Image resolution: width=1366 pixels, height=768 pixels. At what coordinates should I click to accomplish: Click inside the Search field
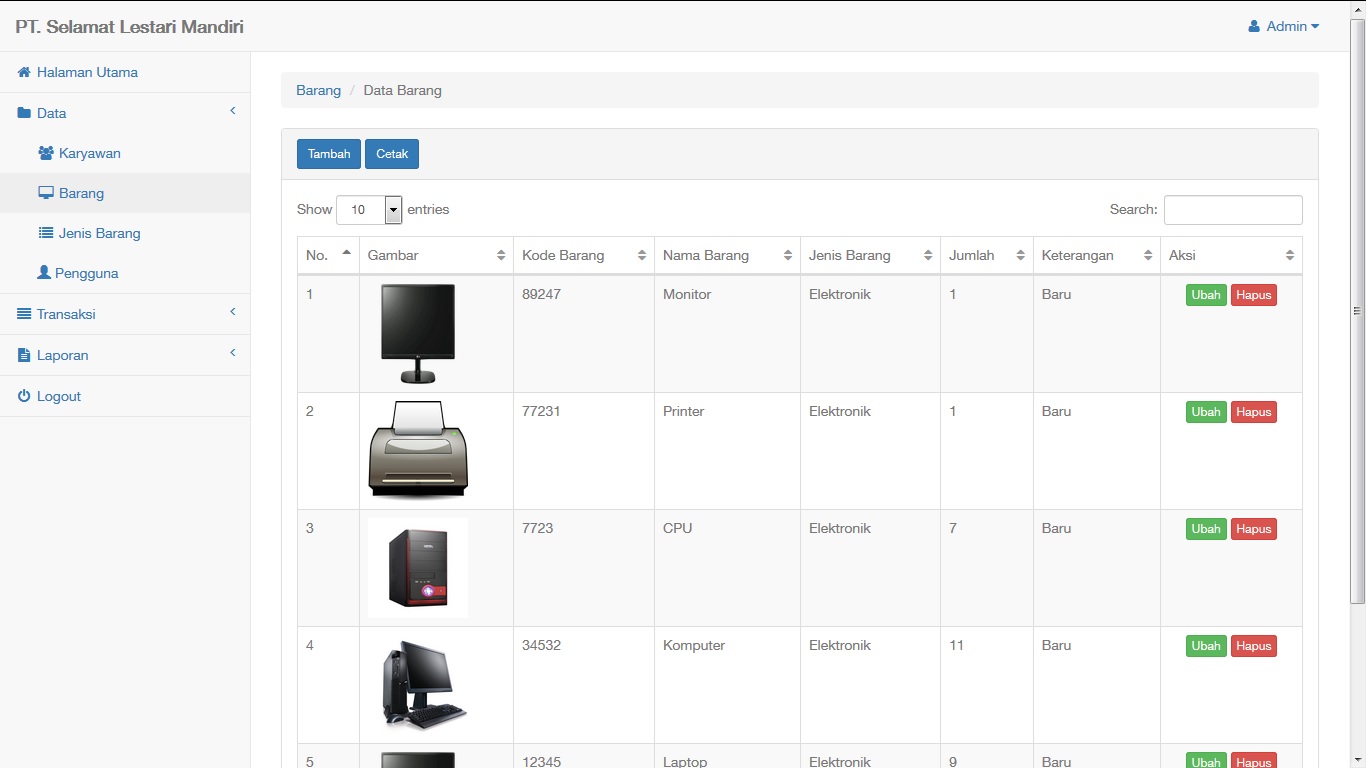pyautogui.click(x=1232, y=210)
